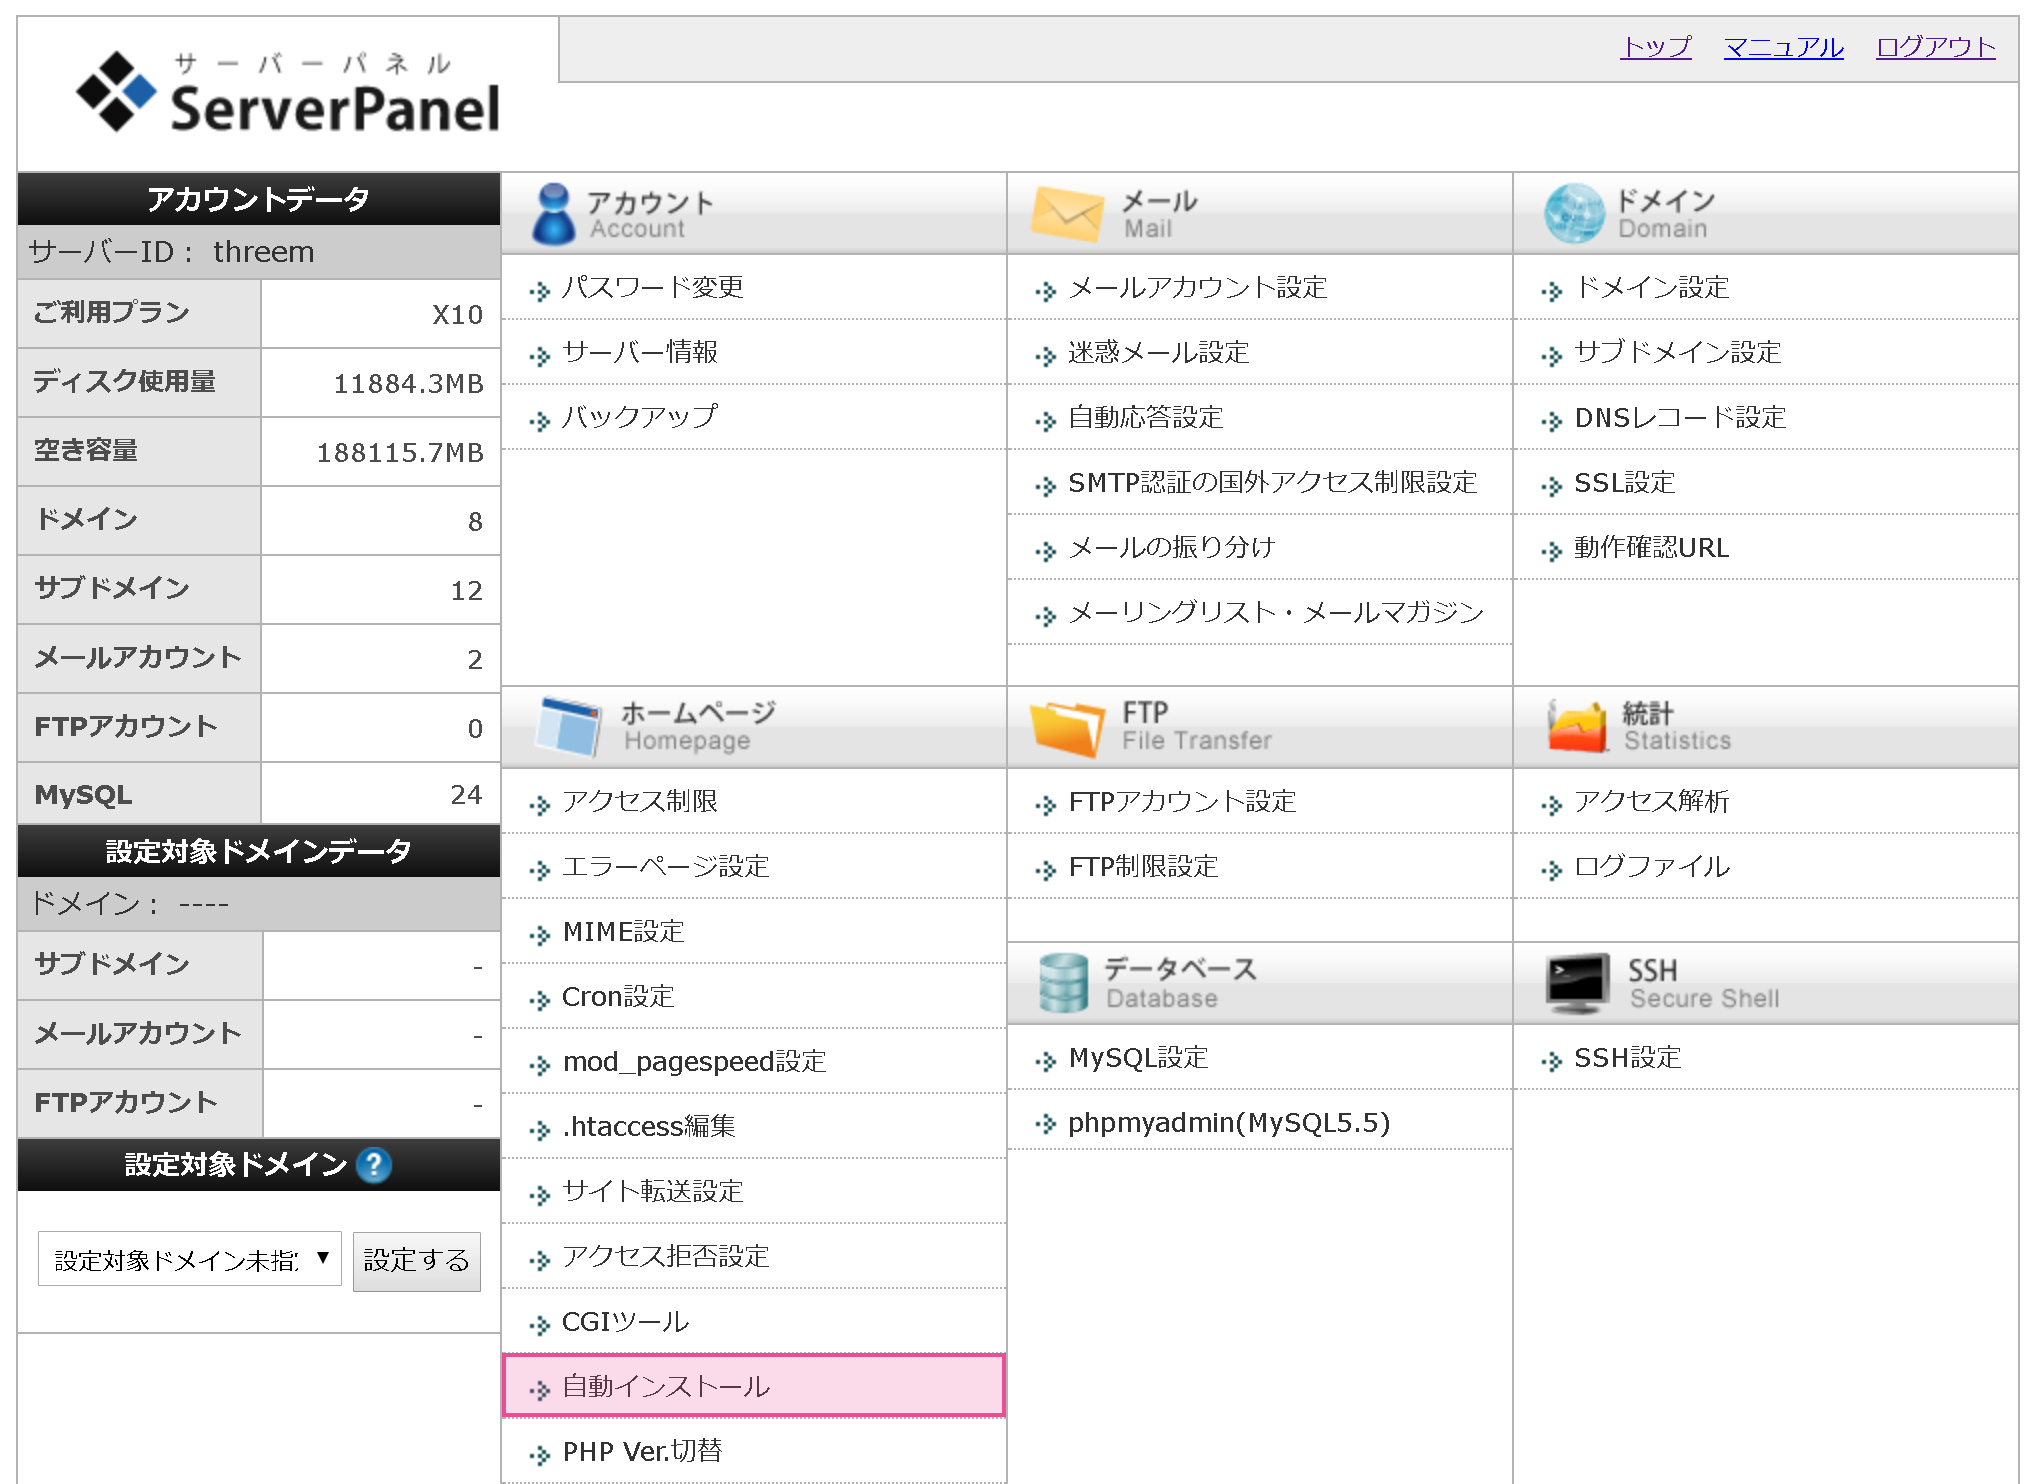Click the Homepage window icon

tap(568, 727)
